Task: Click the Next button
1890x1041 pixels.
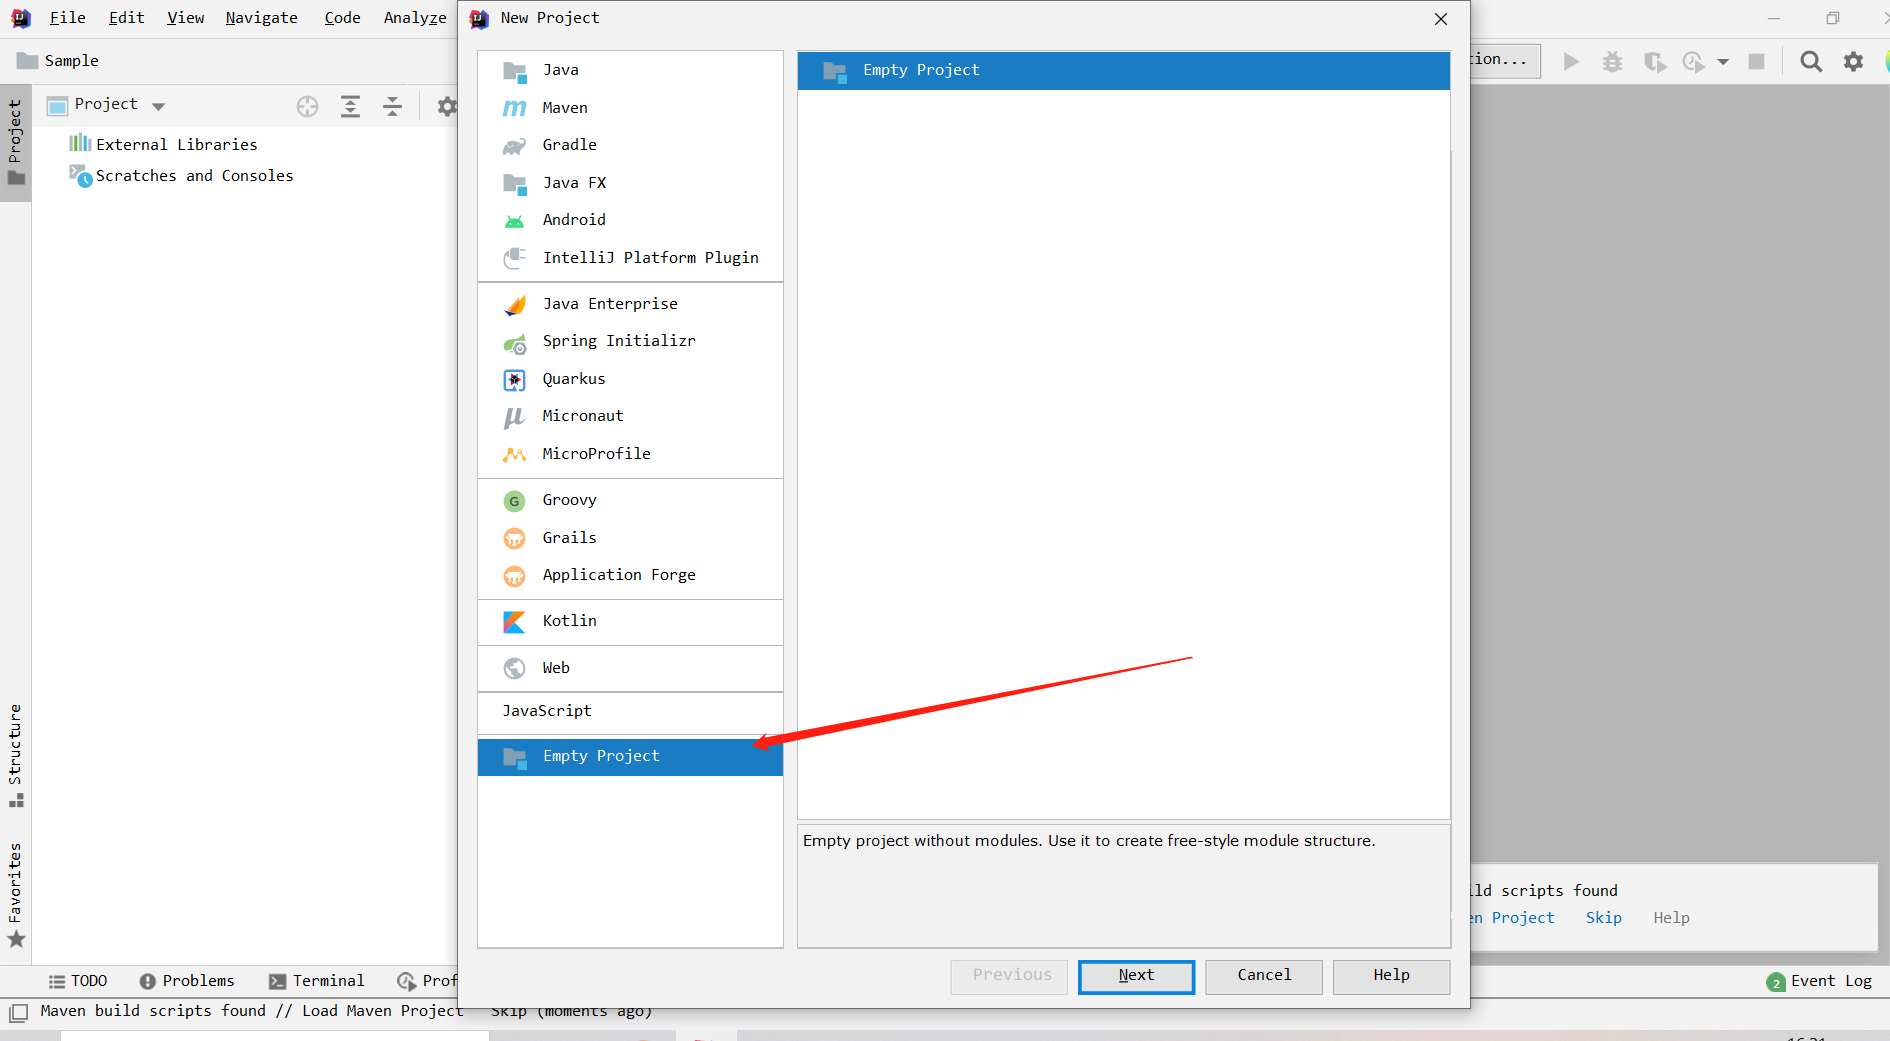Action: coord(1136,976)
